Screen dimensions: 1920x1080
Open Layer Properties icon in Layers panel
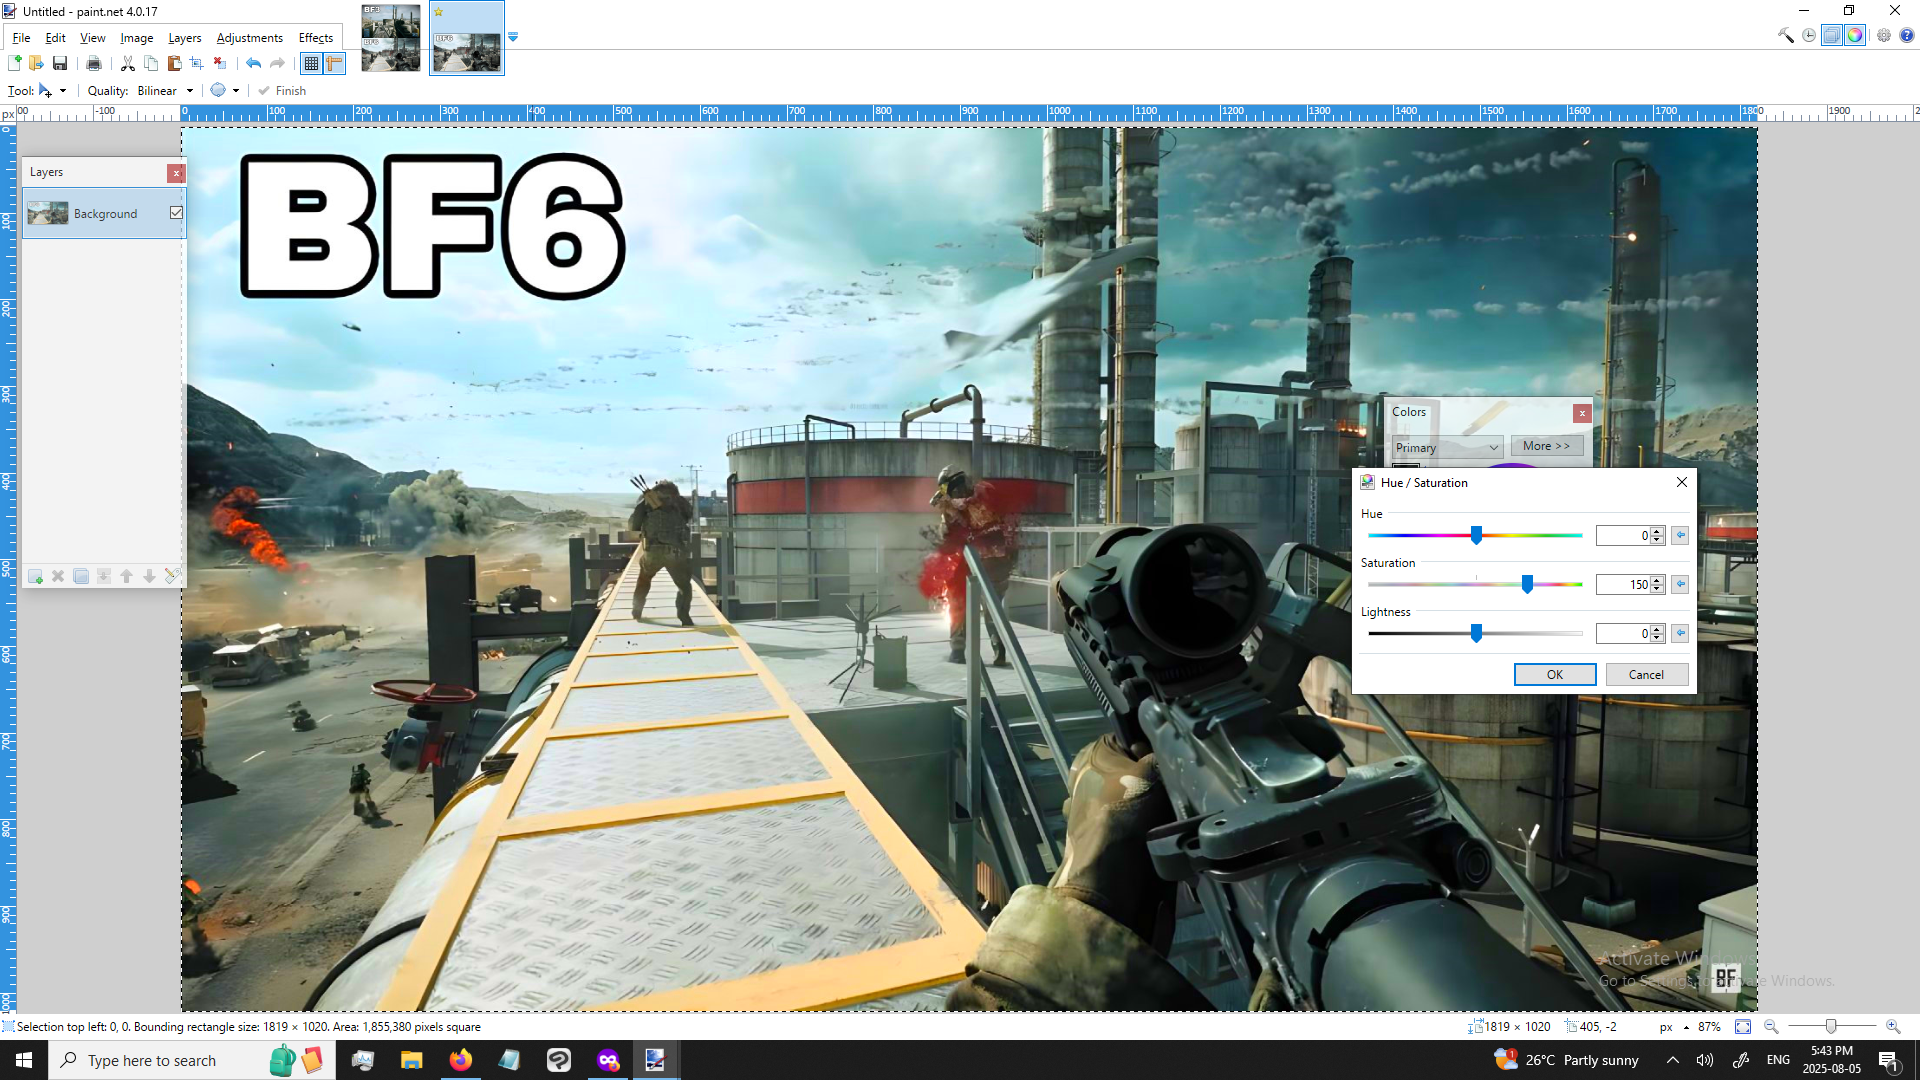(172, 576)
